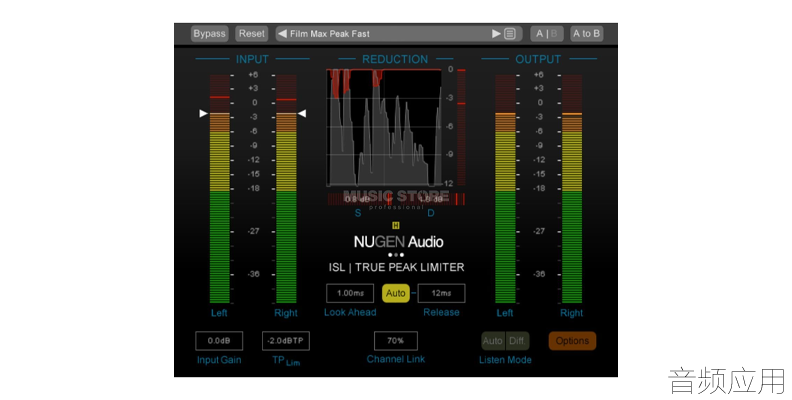The image size is (792, 400).
Task: Click the left input threshold triangle marker
Action: coord(204,114)
